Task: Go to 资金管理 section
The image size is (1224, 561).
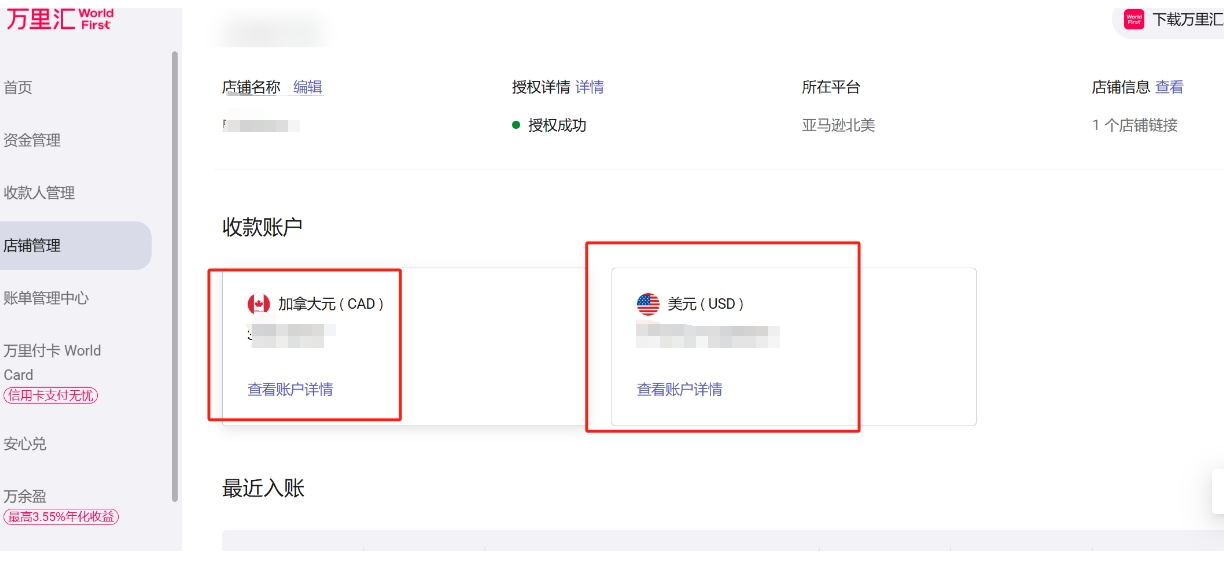Action: (32, 140)
